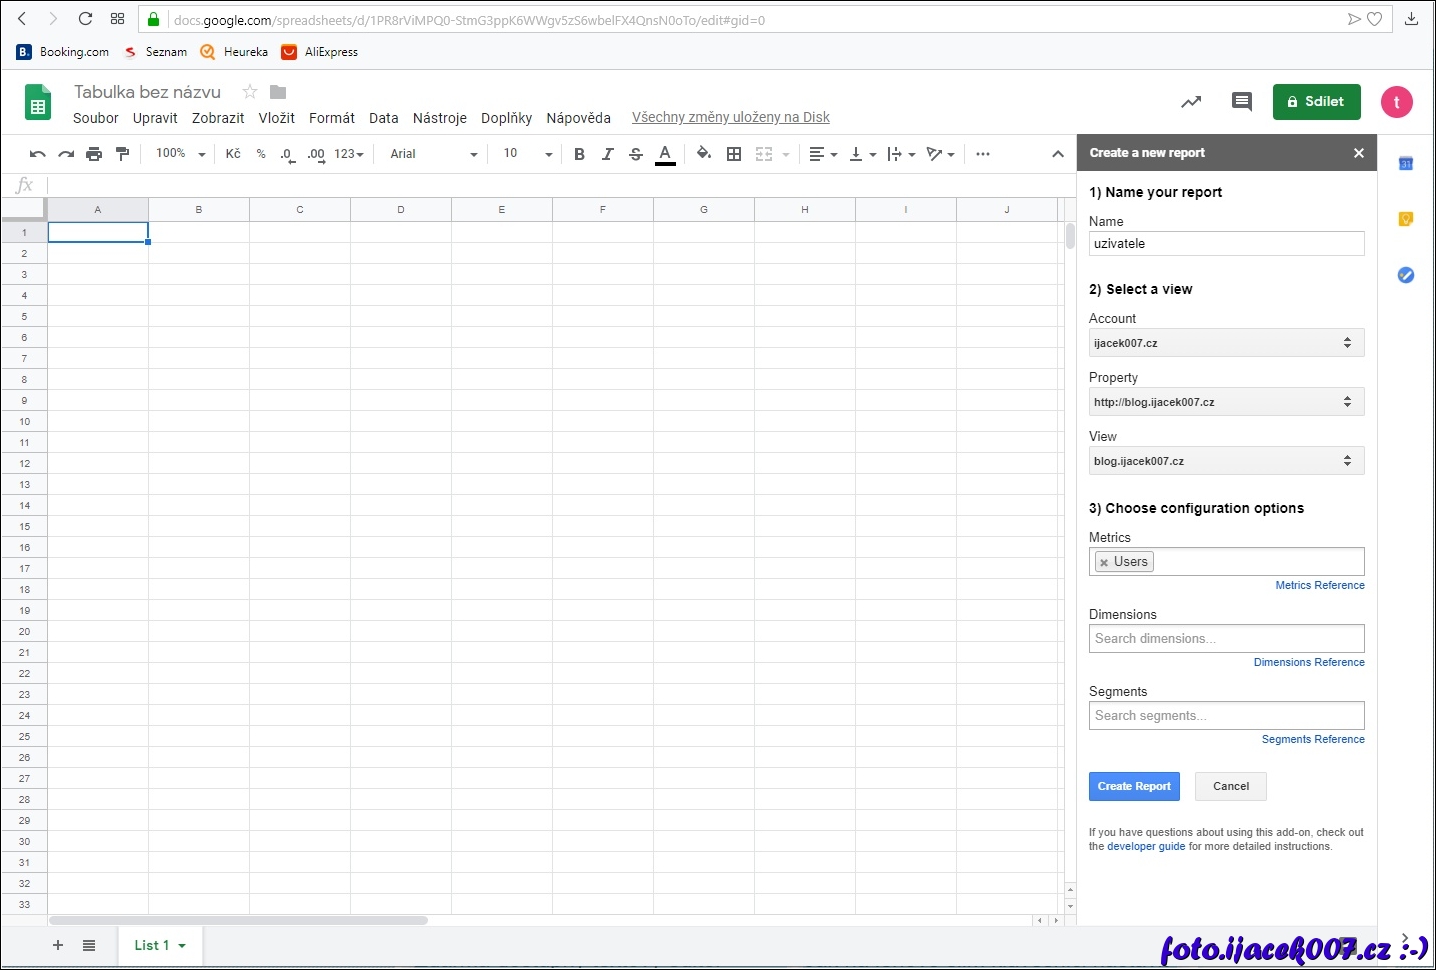Open the Formát menu

[x=332, y=118]
